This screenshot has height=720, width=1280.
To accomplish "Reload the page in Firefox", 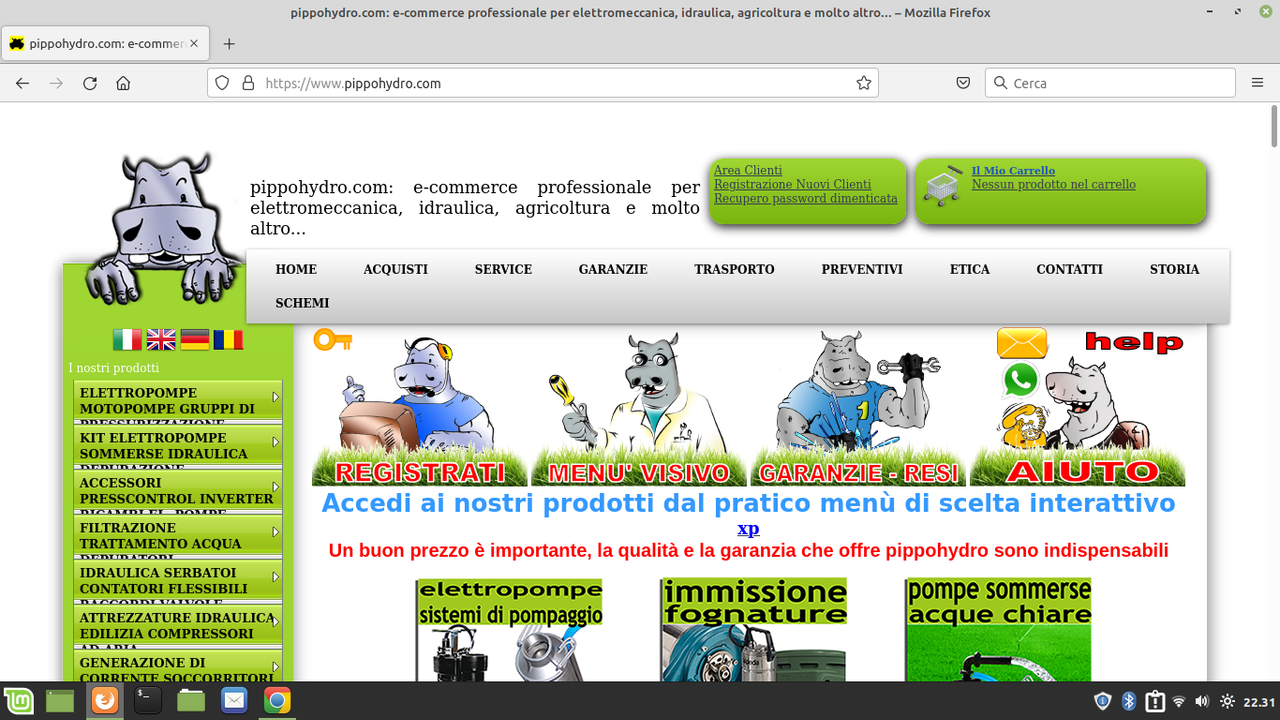I will tap(90, 83).
